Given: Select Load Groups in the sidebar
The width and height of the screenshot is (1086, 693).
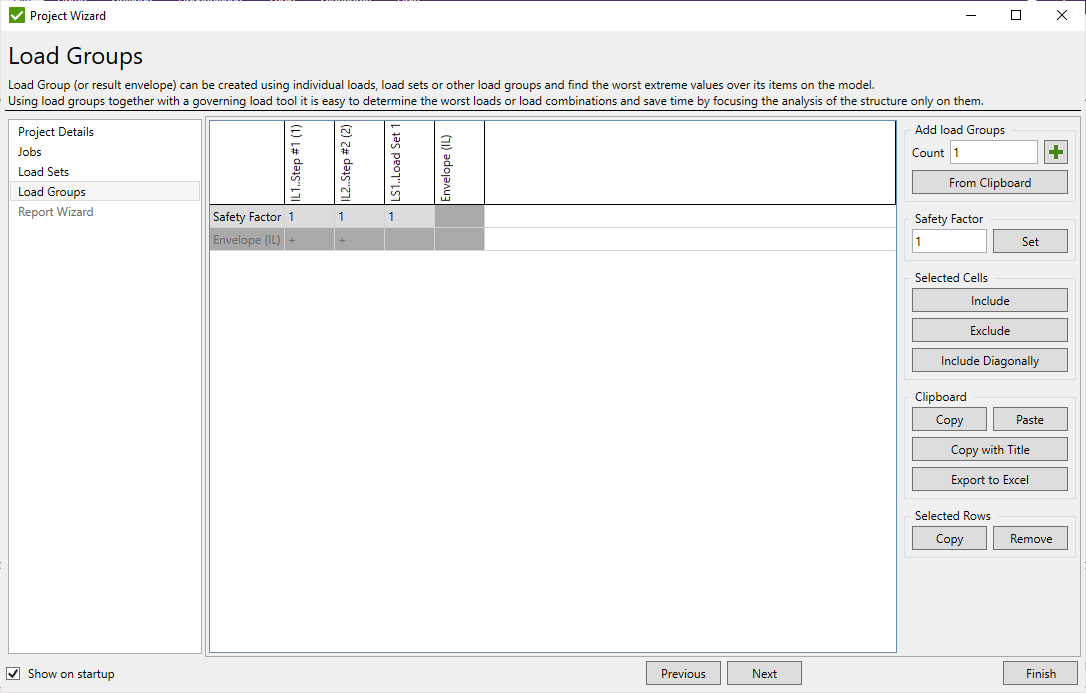Looking at the screenshot, I should pyautogui.click(x=105, y=192).
